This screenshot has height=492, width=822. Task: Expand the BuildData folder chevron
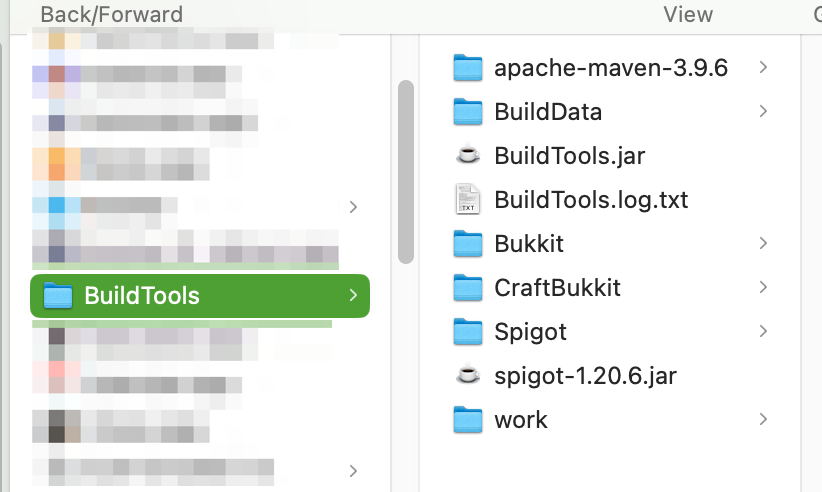(x=763, y=111)
